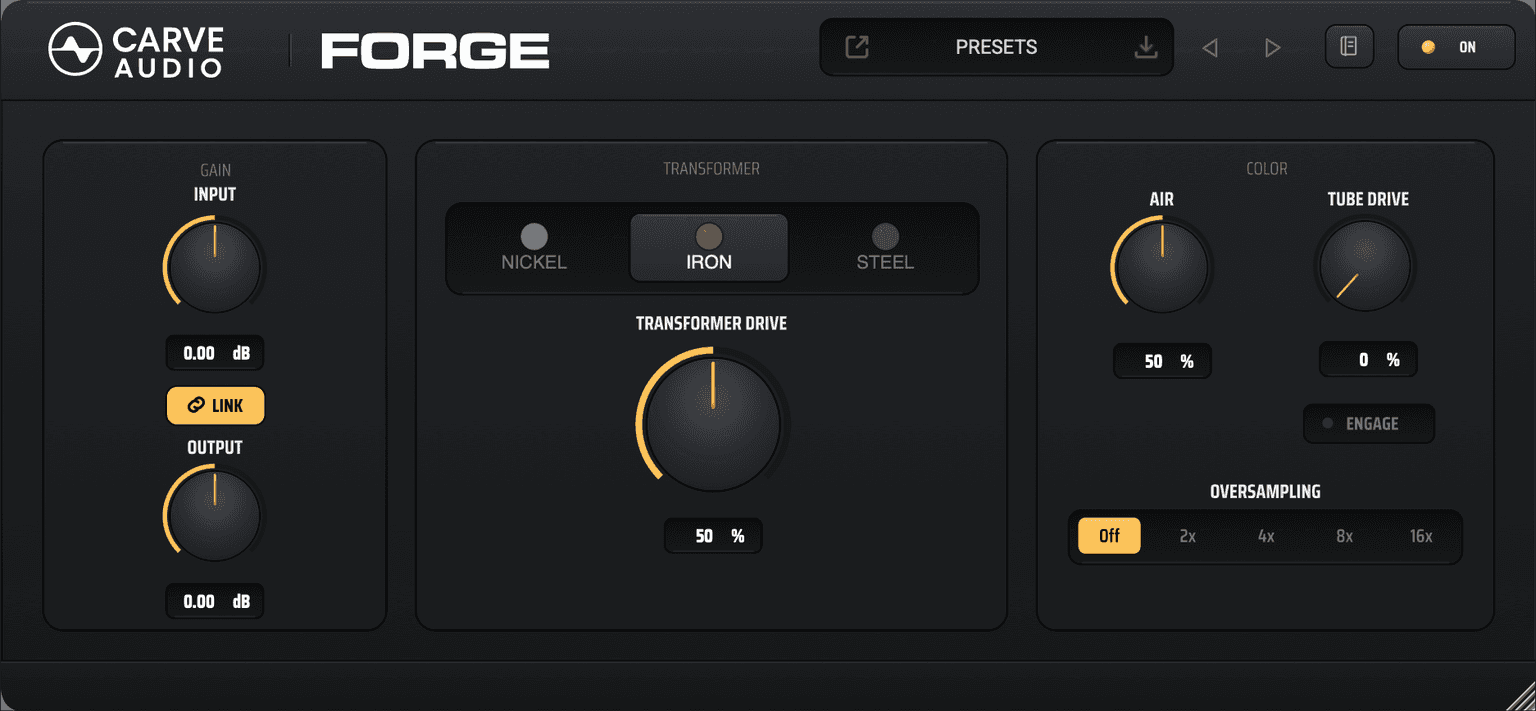
Task: Select the NICKEL transformer type
Action: point(534,248)
